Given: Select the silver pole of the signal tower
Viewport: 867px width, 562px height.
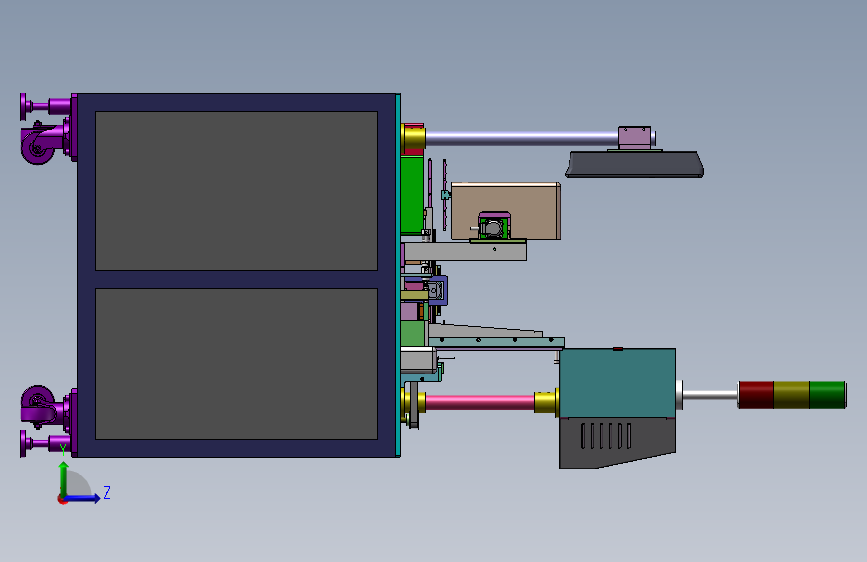Looking at the screenshot, I should [711, 395].
